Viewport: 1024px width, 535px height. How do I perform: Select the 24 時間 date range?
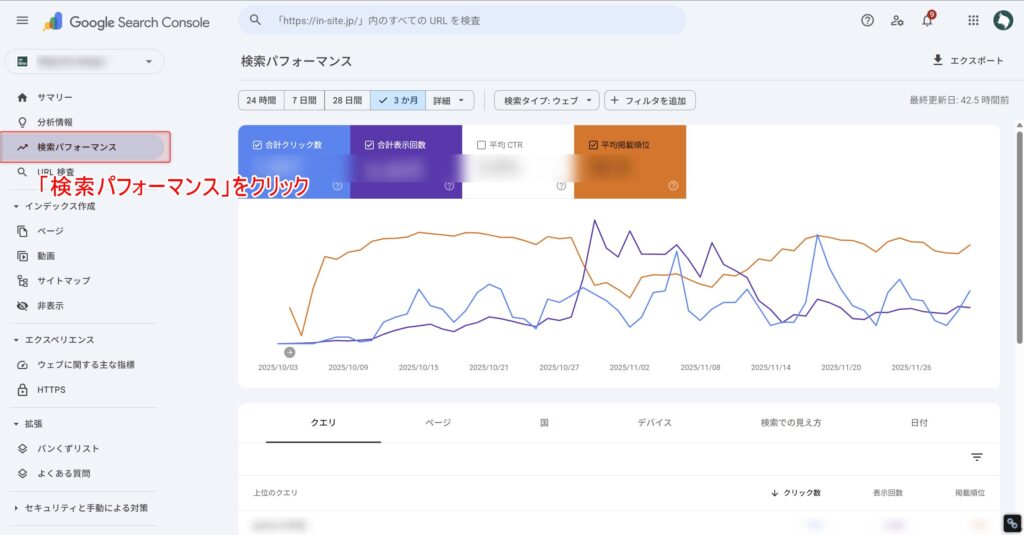(261, 101)
